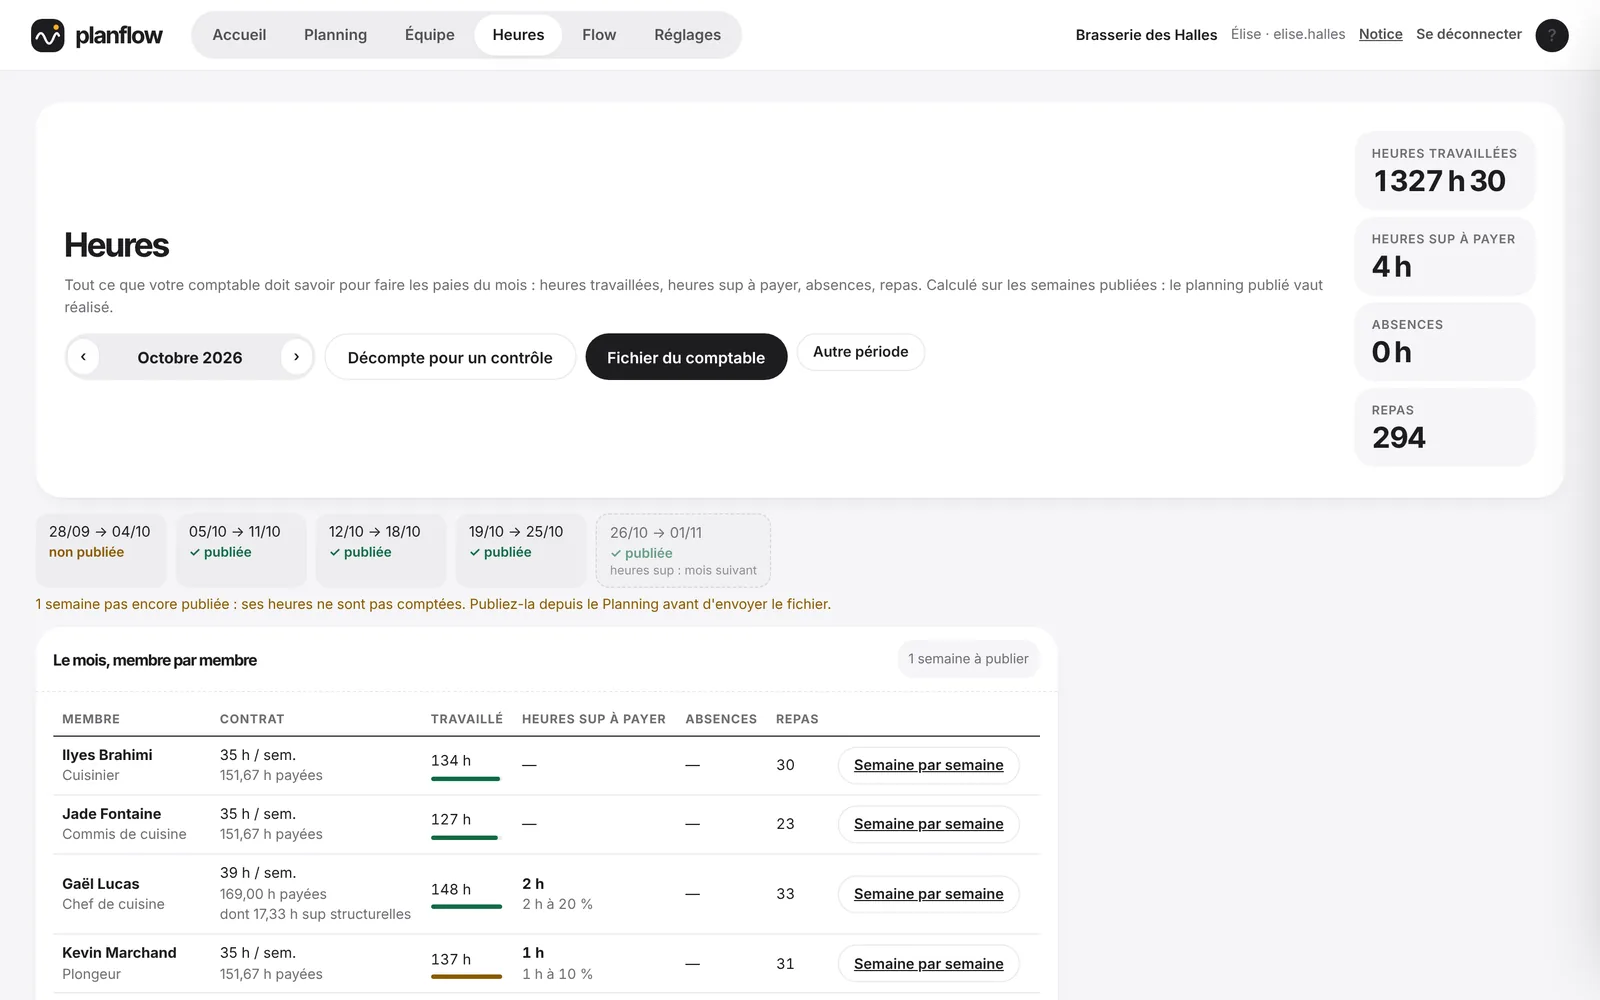Click Kevin Marchand's 1 h à 10 % value
1600x1000 pixels.
557,974
